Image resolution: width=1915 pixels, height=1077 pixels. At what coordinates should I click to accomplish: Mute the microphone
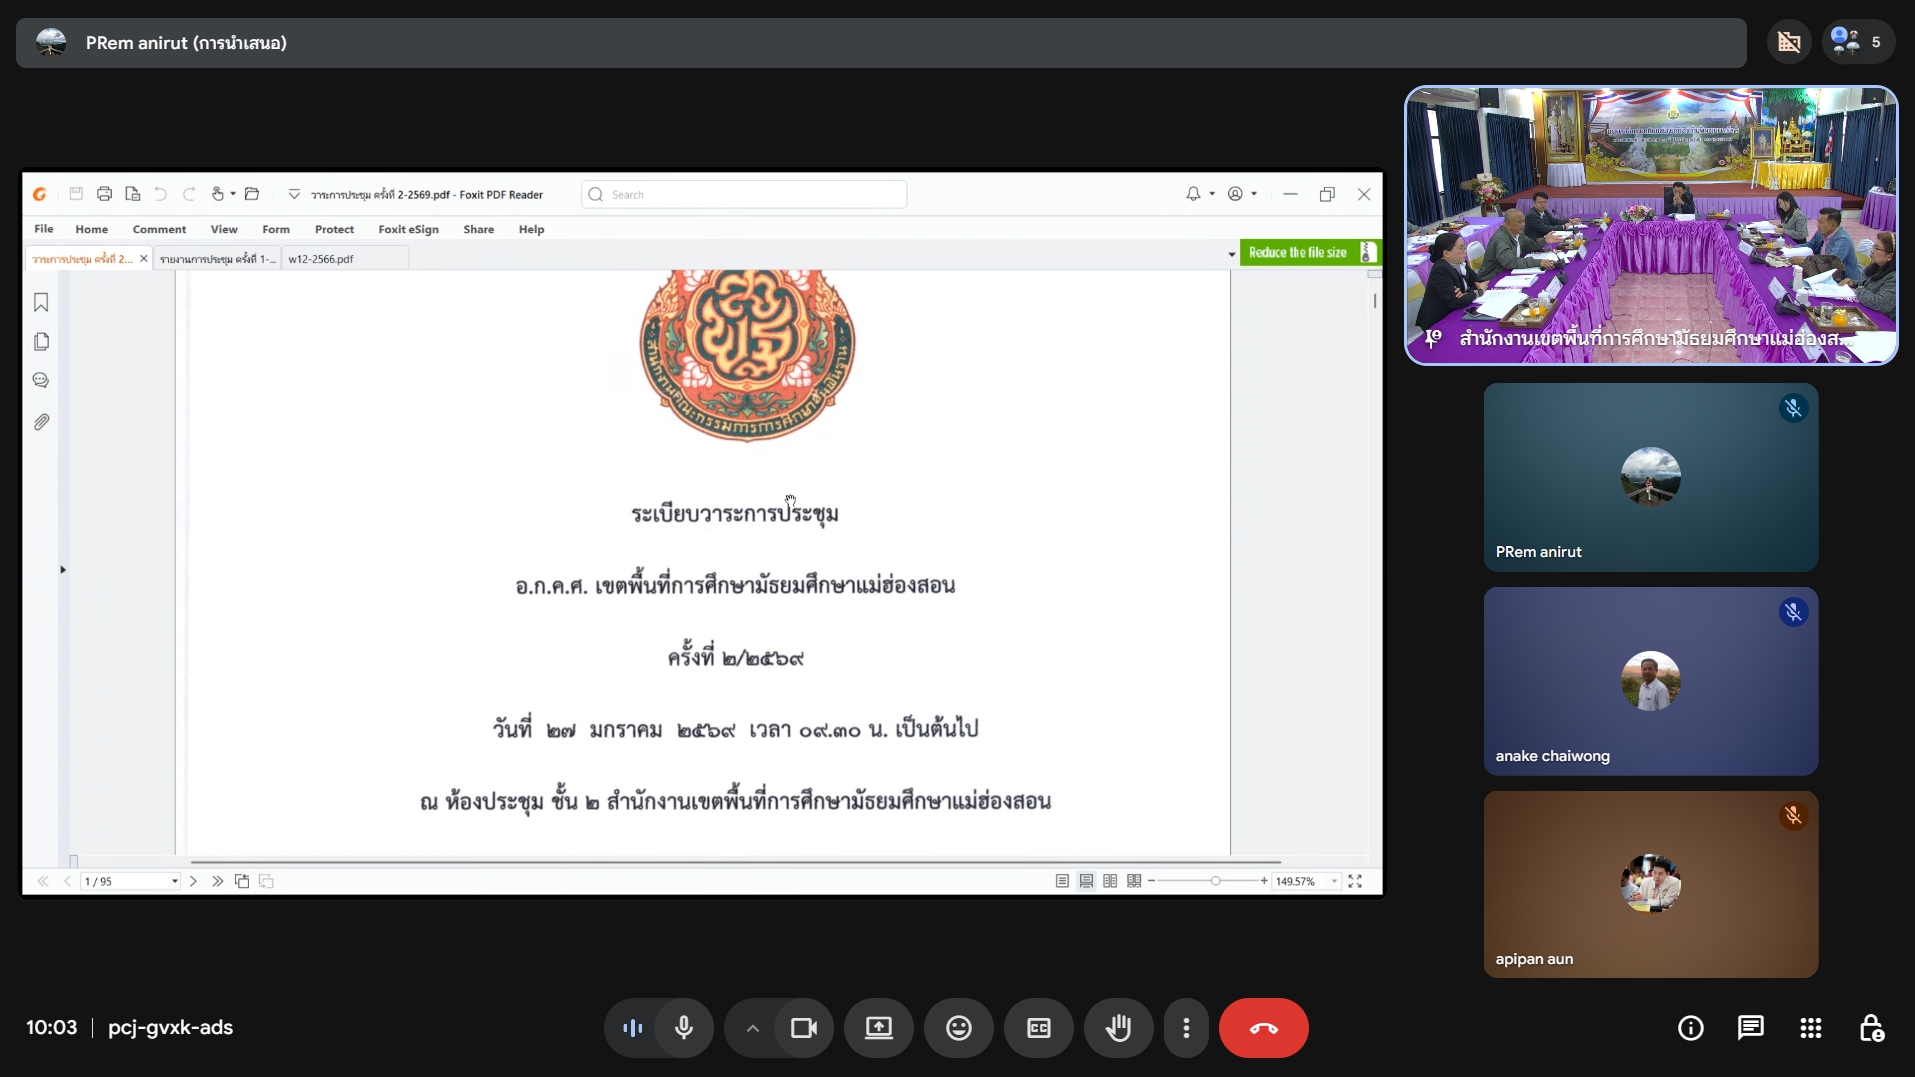(x=684, y=1028)
